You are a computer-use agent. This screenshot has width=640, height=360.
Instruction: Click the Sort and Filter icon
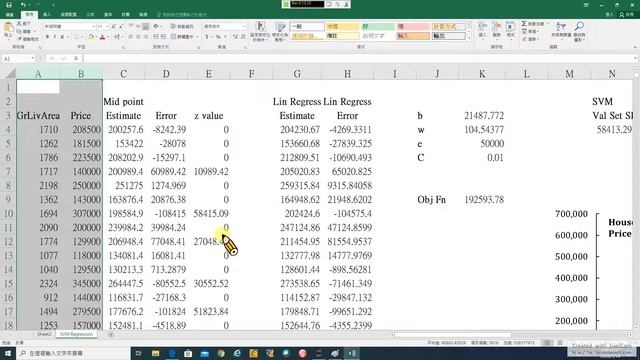click(x=561, y=30)
